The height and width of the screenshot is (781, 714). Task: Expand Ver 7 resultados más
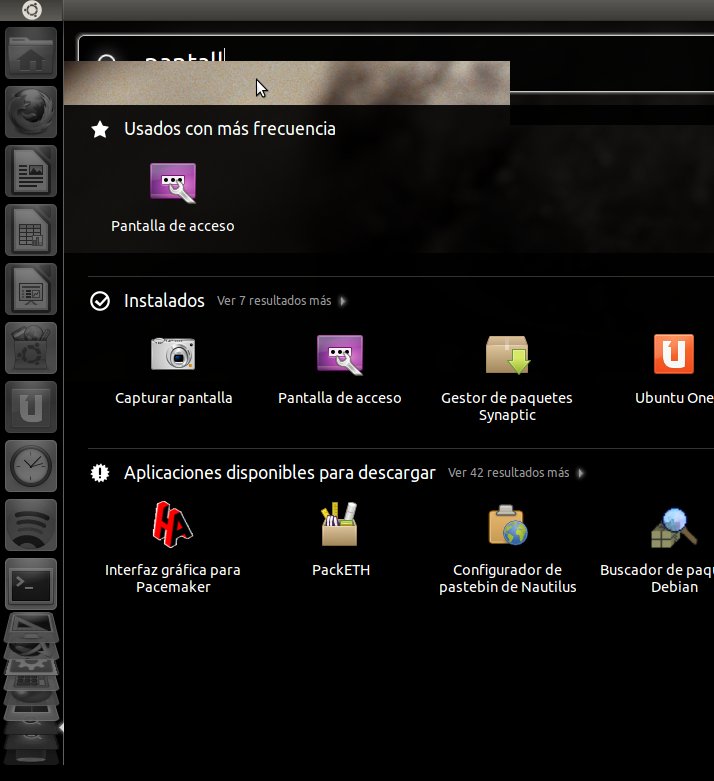click(x=281, y=301)
